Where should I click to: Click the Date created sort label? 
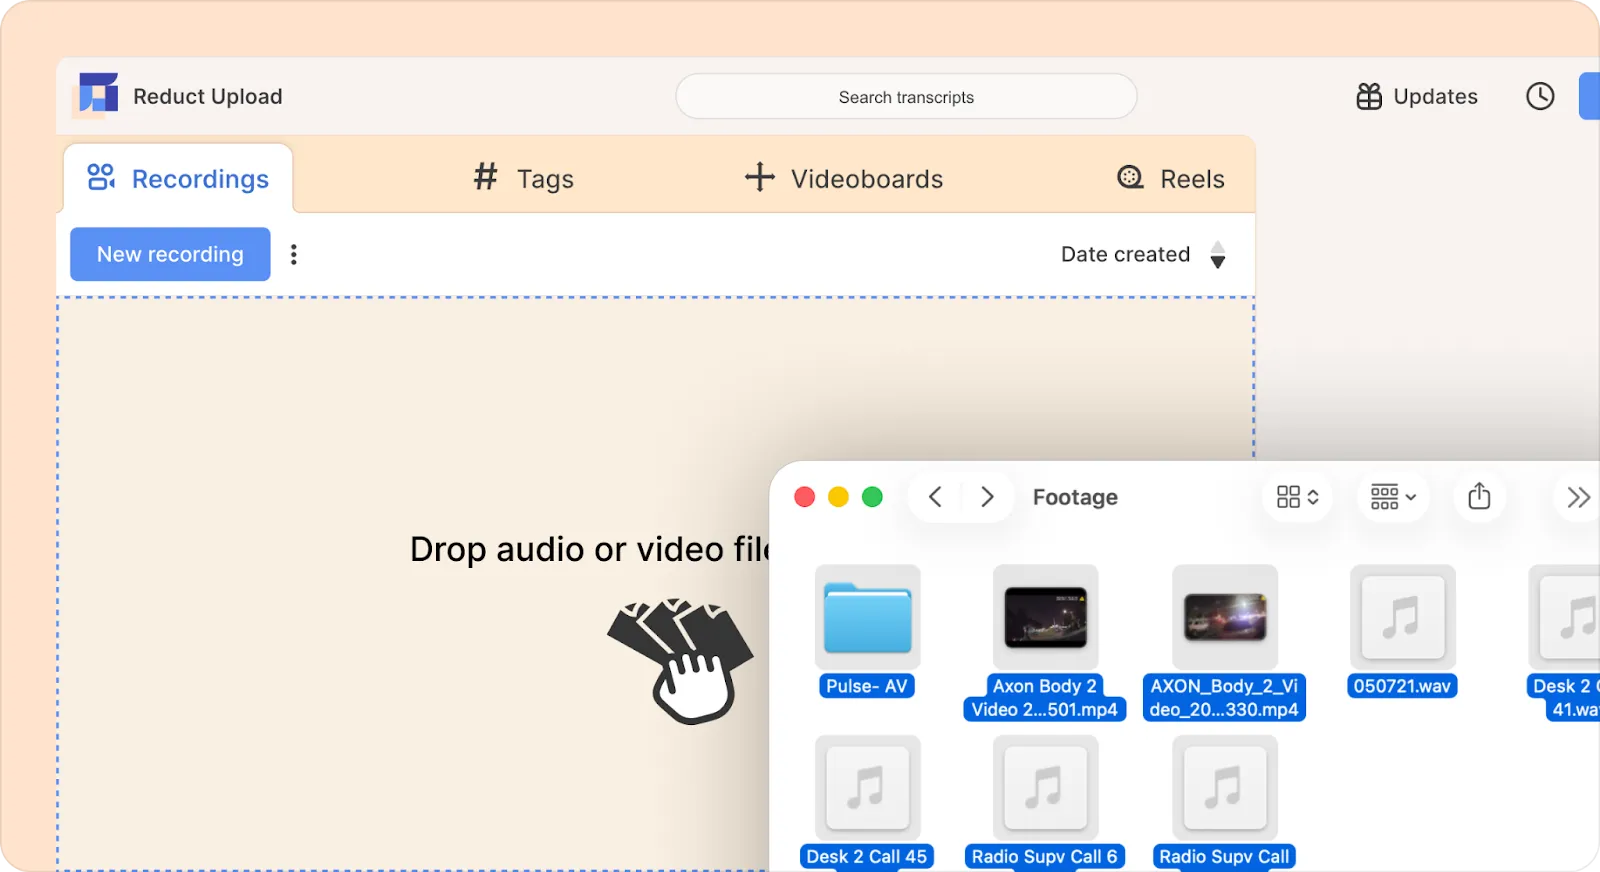pyautogui.click(x=1125, y=254)
